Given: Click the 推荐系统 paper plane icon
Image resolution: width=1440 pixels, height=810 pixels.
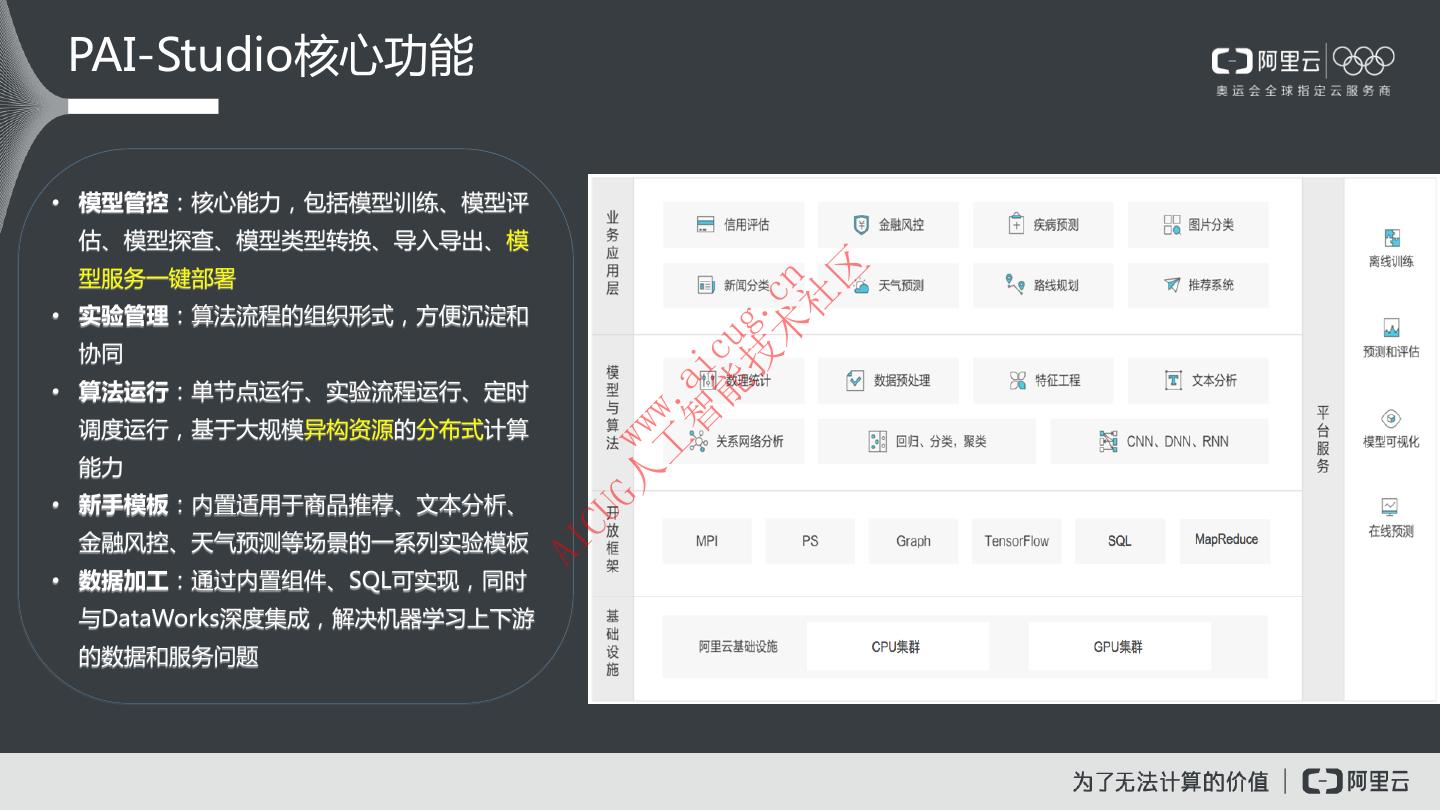Looking at the screenshot, I should (1172, 285).
